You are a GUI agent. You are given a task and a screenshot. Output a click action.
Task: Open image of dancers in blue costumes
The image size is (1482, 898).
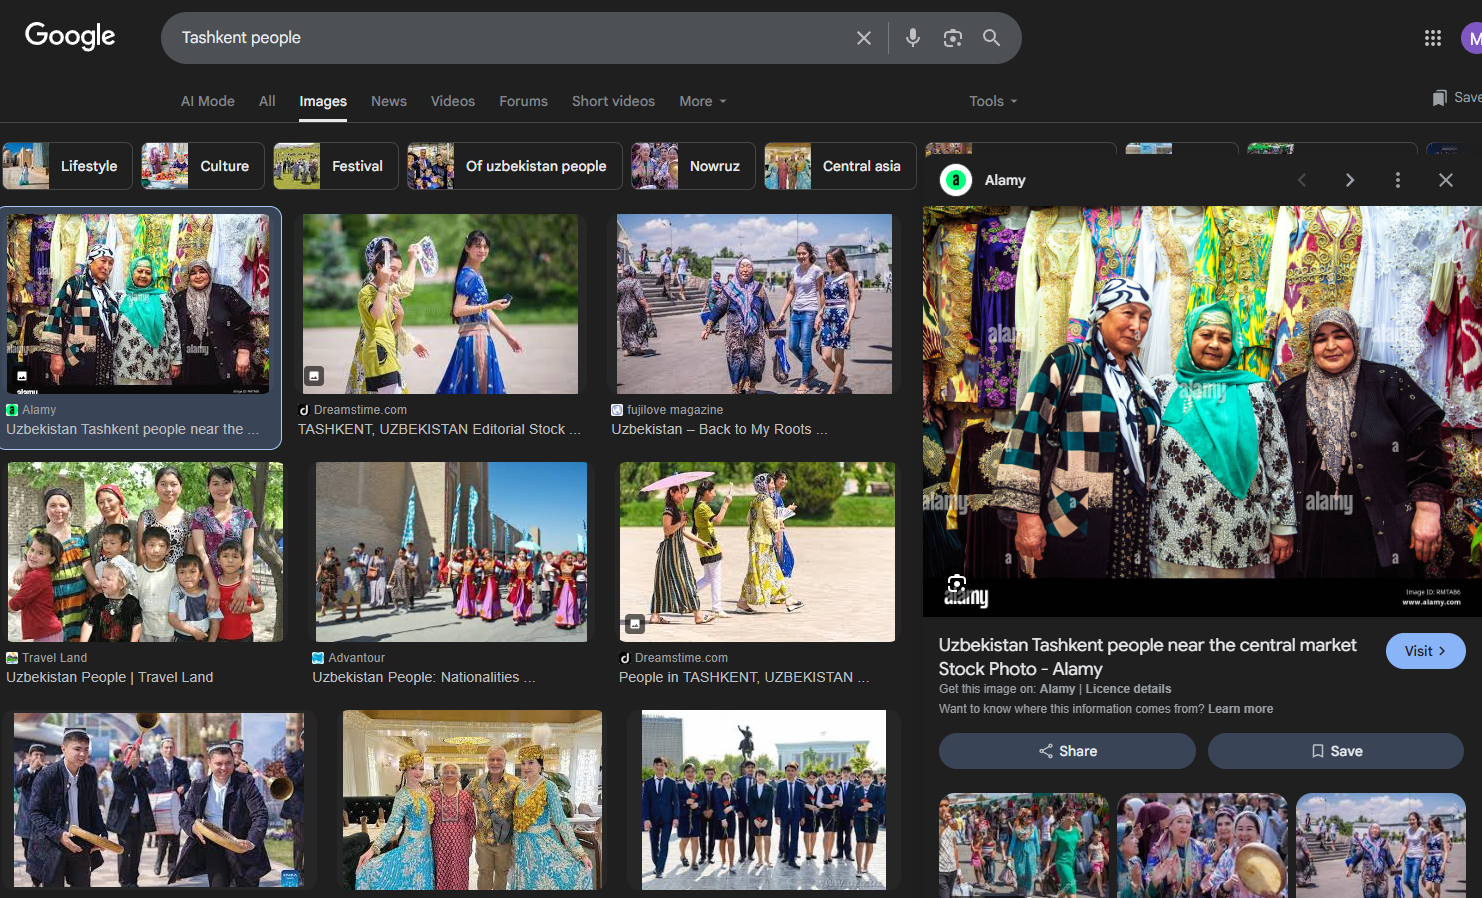472,800
